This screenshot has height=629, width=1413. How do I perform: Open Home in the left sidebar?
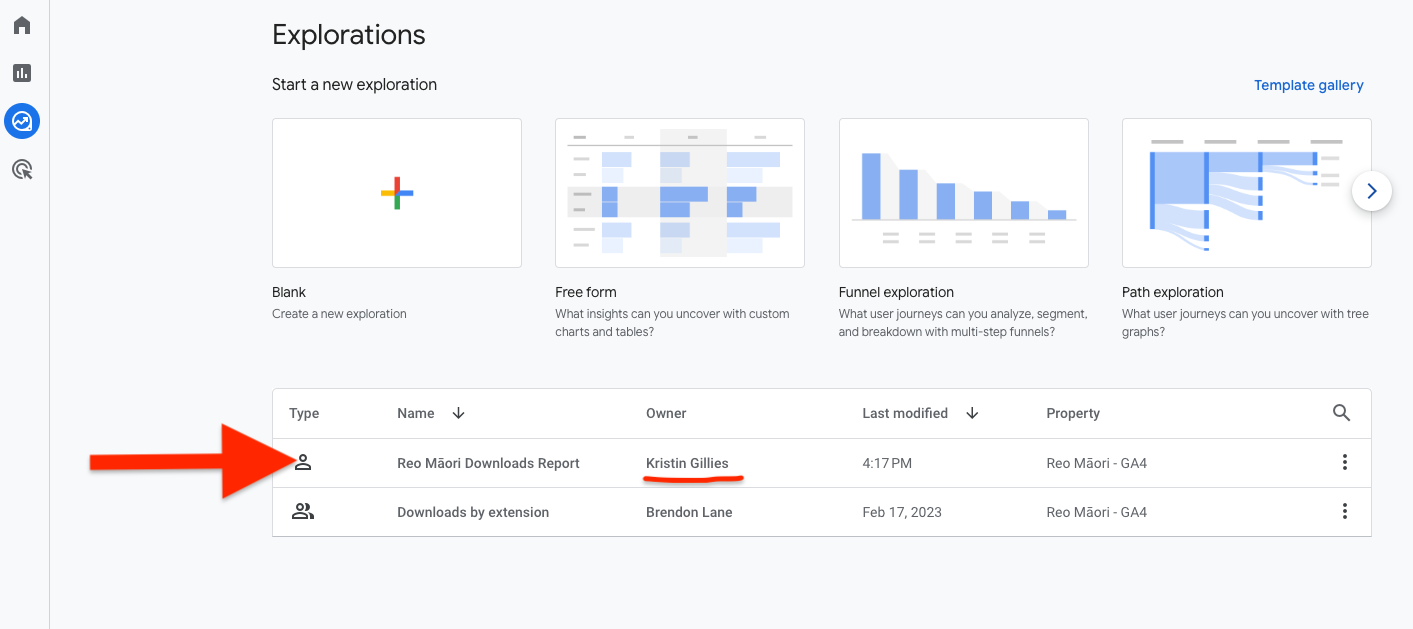click(22, 24)
